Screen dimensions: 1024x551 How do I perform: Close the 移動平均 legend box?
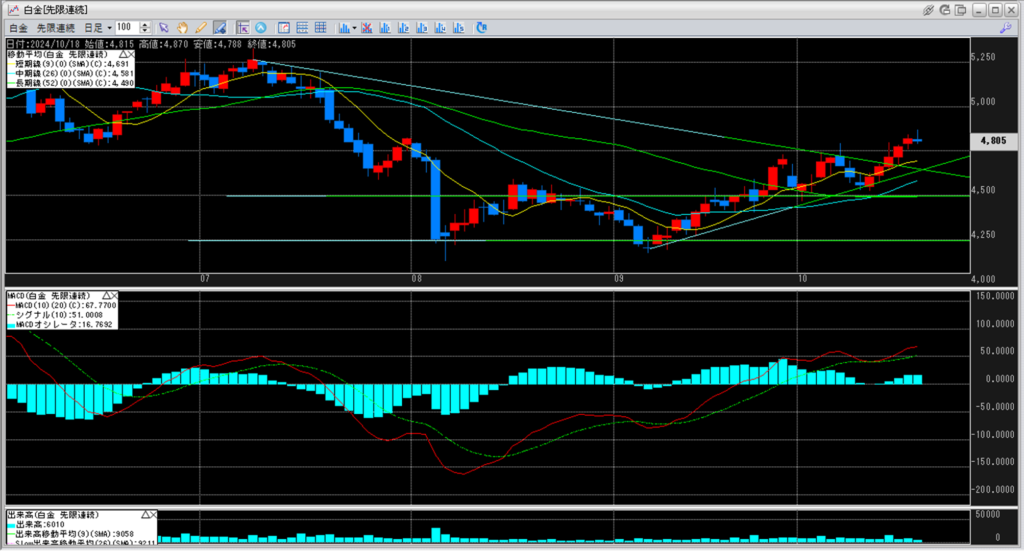tap(131, 55)
